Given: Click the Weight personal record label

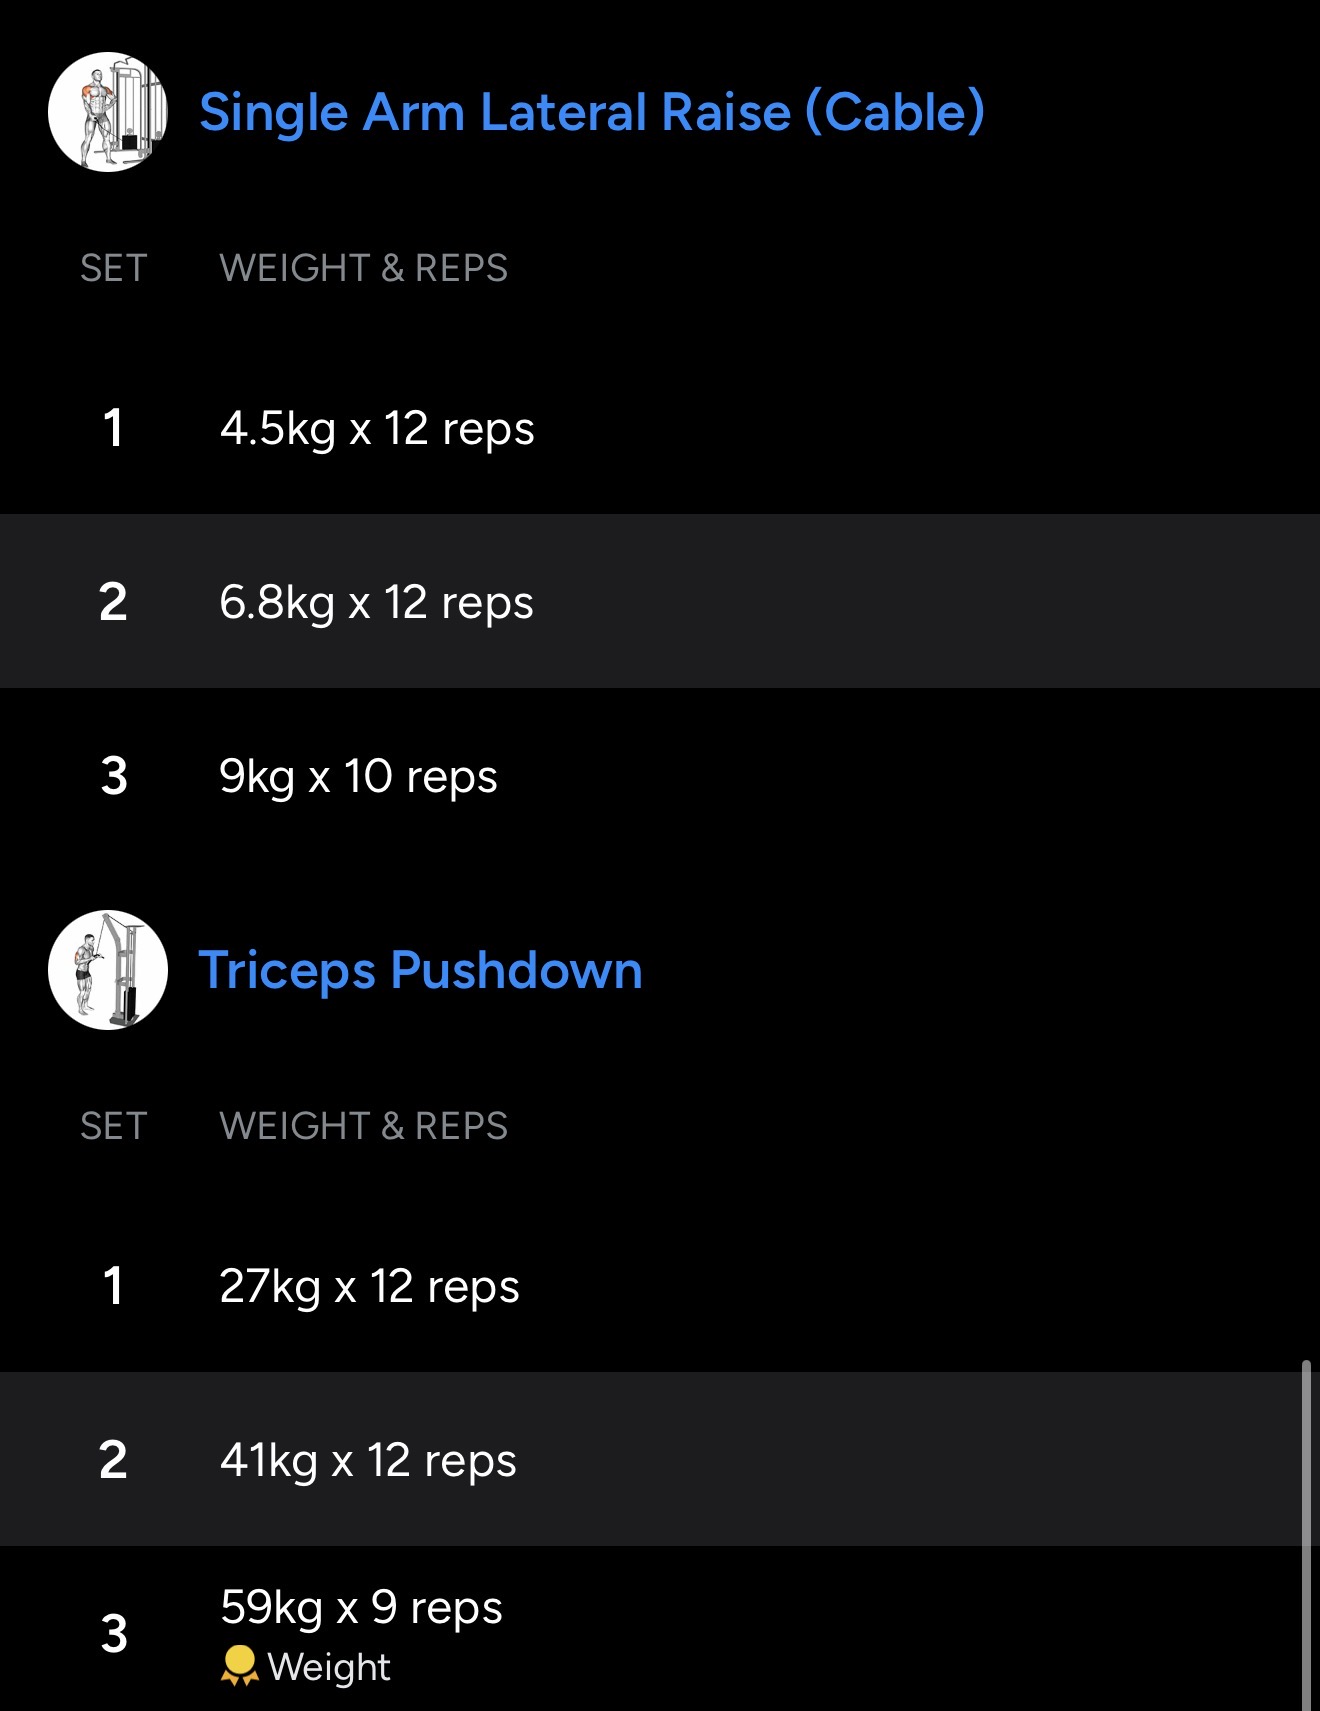Looking at the screenshot, I should click(329, 1667).
